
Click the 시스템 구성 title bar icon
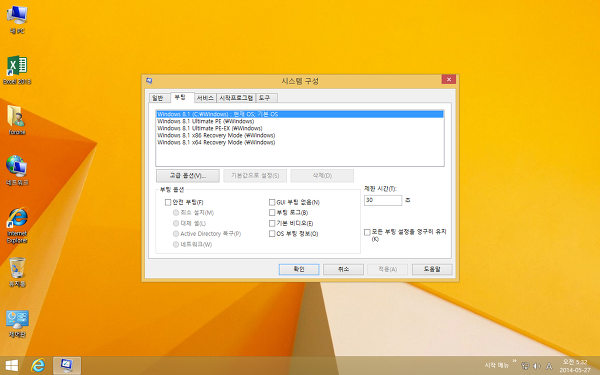[x=149, y=81]
